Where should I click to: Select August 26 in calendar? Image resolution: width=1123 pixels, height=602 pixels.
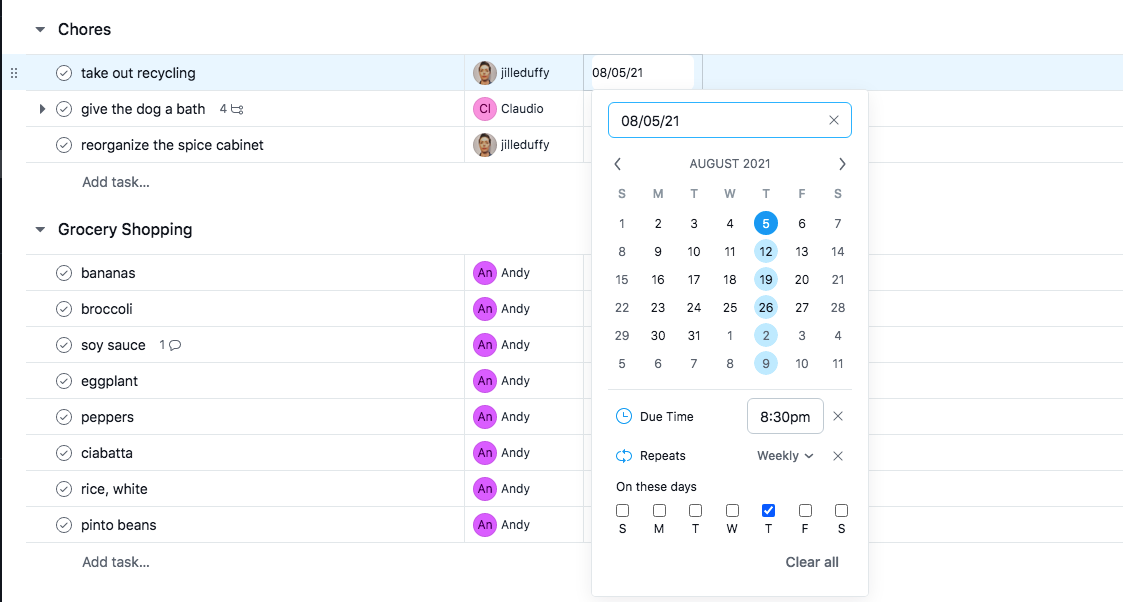click(x=766, y=307)
